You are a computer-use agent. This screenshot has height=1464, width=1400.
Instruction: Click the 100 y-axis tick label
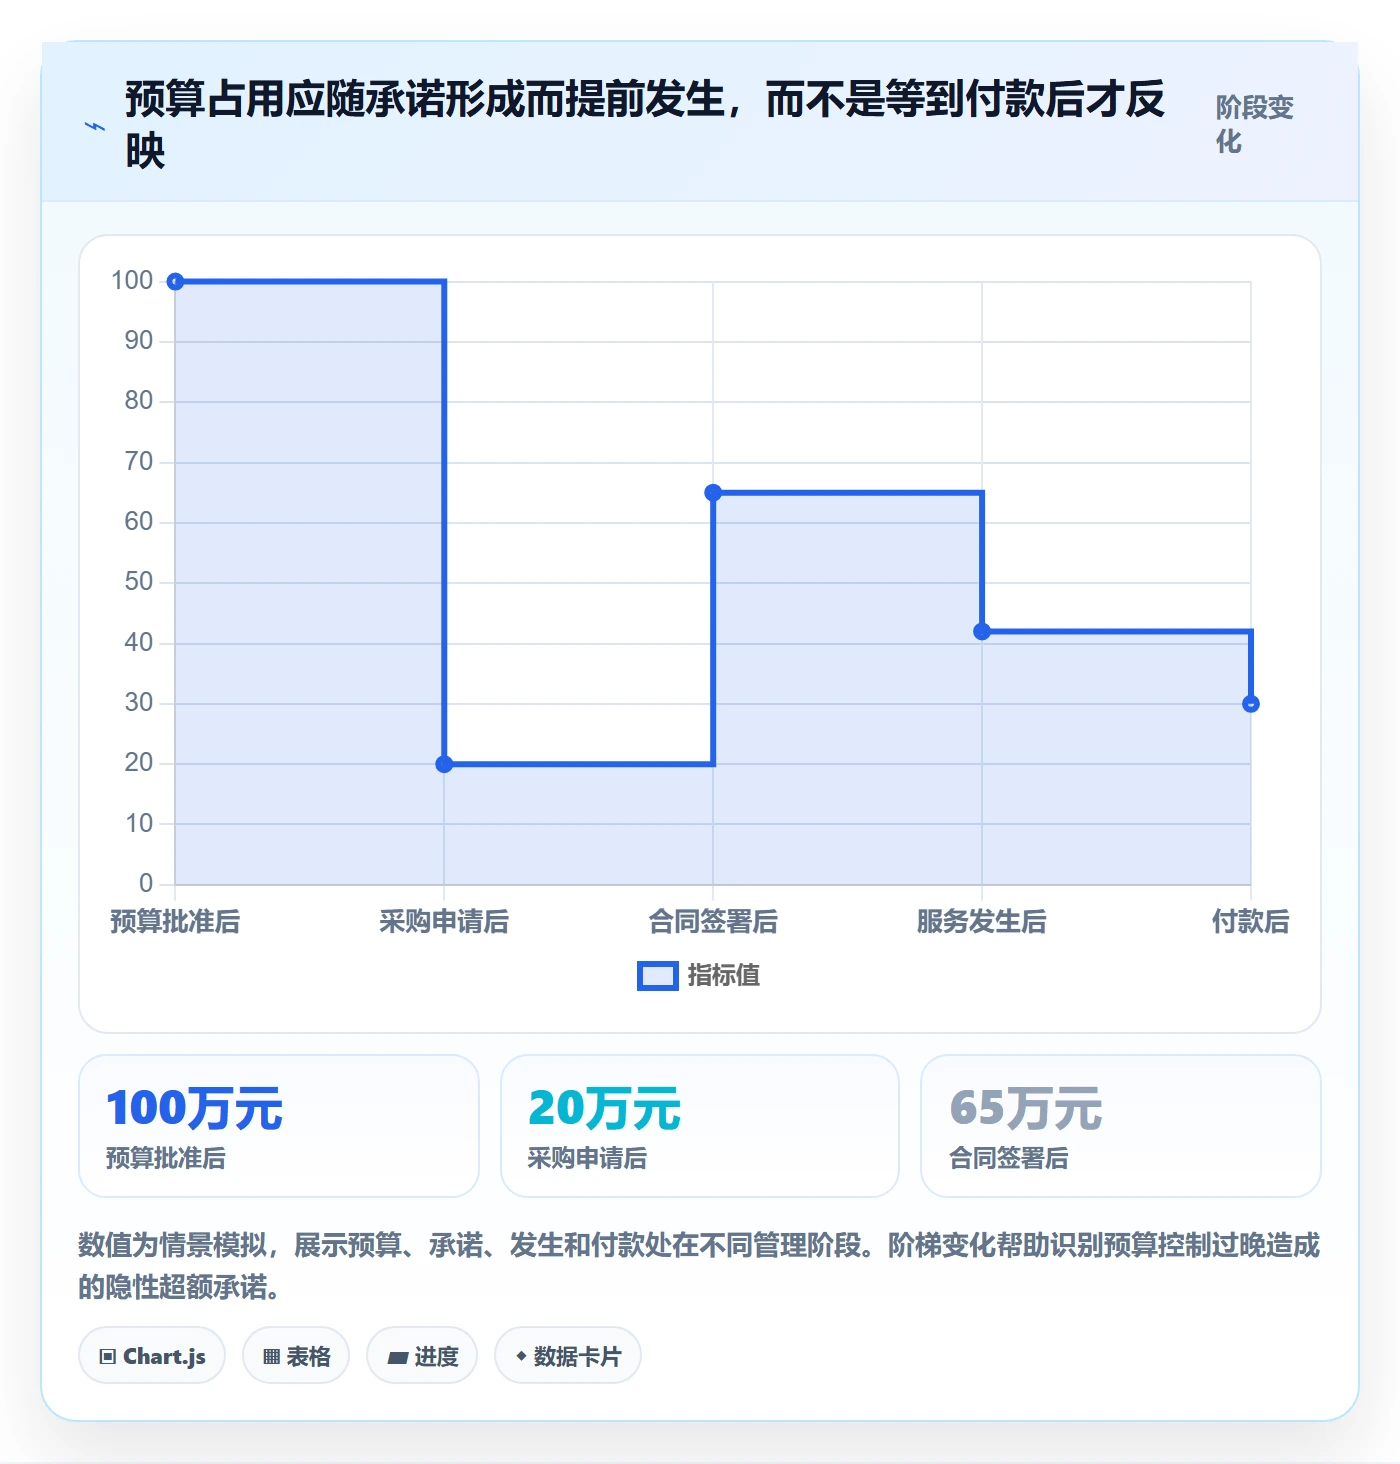132,281
